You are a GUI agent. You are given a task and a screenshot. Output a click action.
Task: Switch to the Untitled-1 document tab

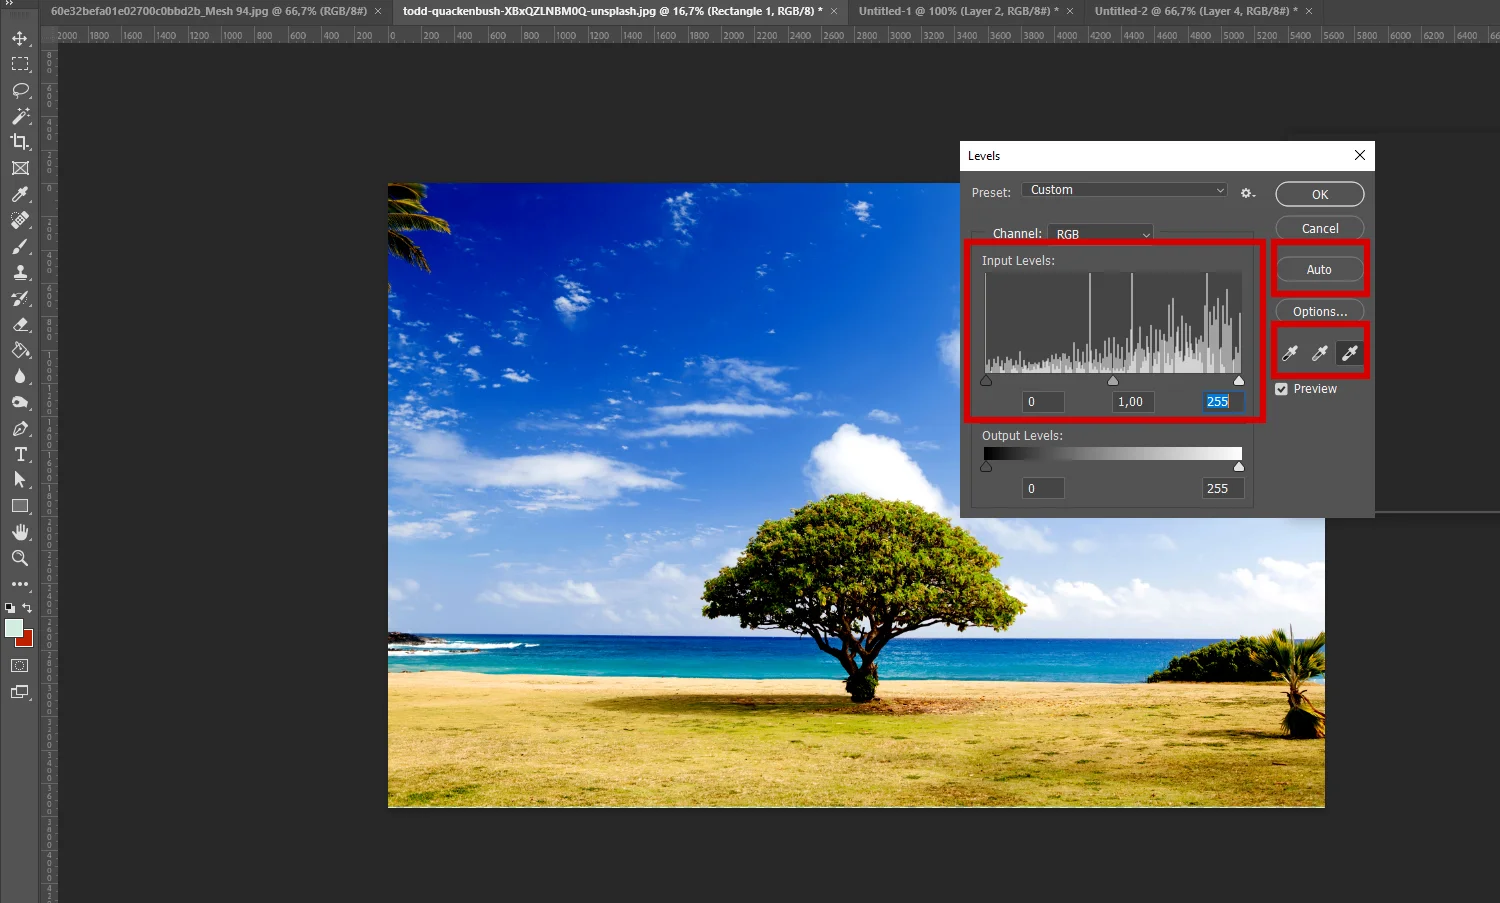click(955, 11)
